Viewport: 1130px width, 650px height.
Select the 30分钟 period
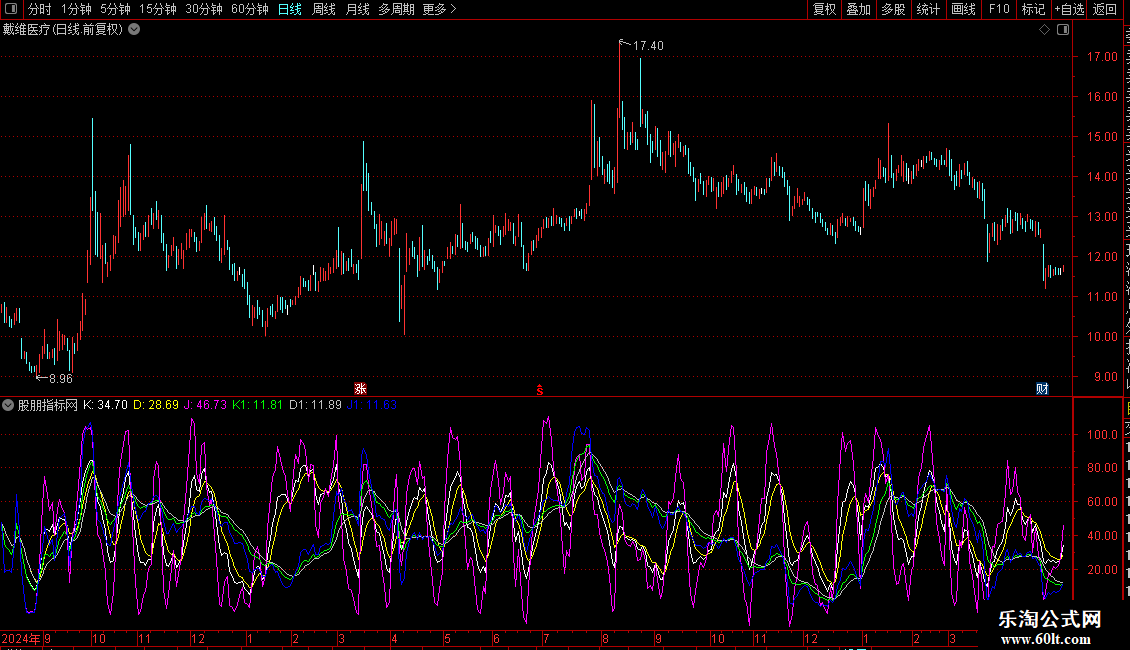203,9
